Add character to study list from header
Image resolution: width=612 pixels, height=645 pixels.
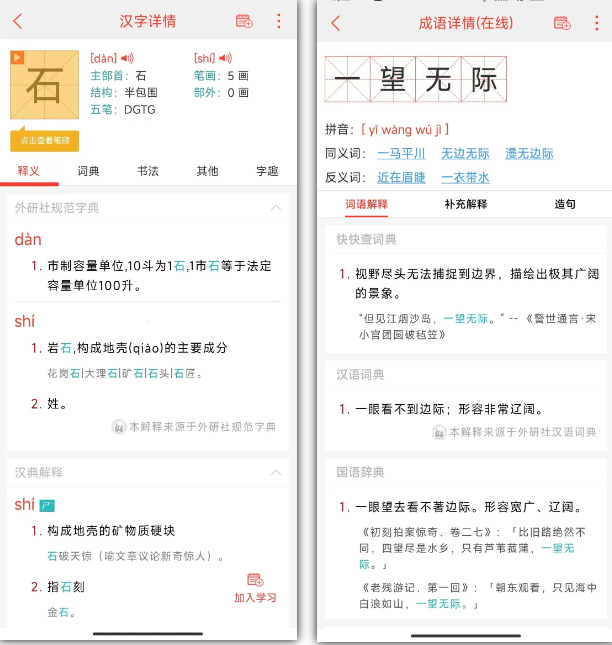point(244,21)
